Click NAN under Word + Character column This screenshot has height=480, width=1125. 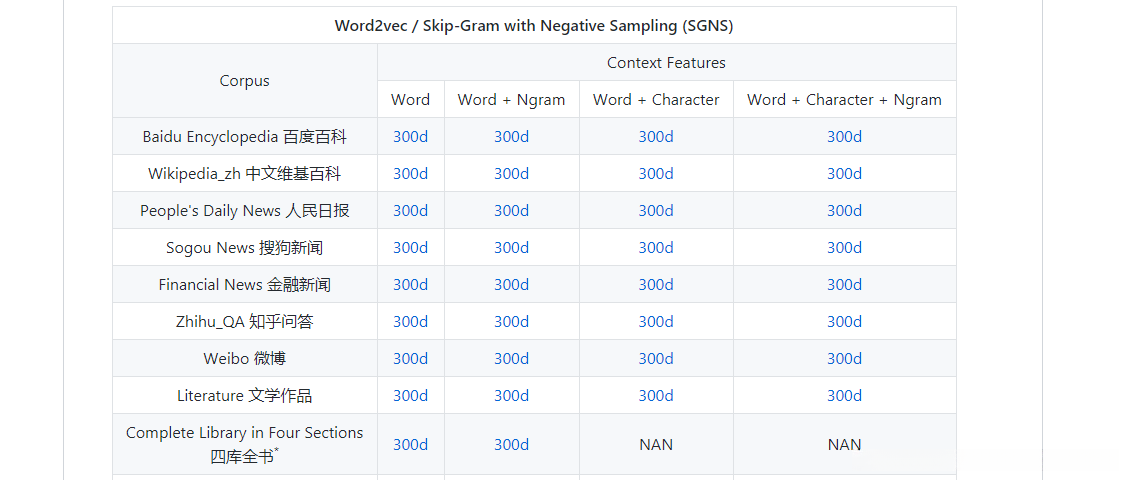coord(656,444)
